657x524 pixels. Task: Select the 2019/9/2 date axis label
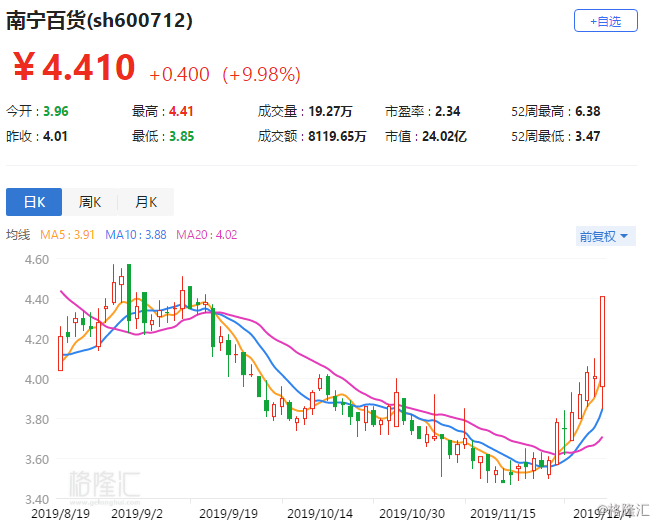click(x=137, y=514)
